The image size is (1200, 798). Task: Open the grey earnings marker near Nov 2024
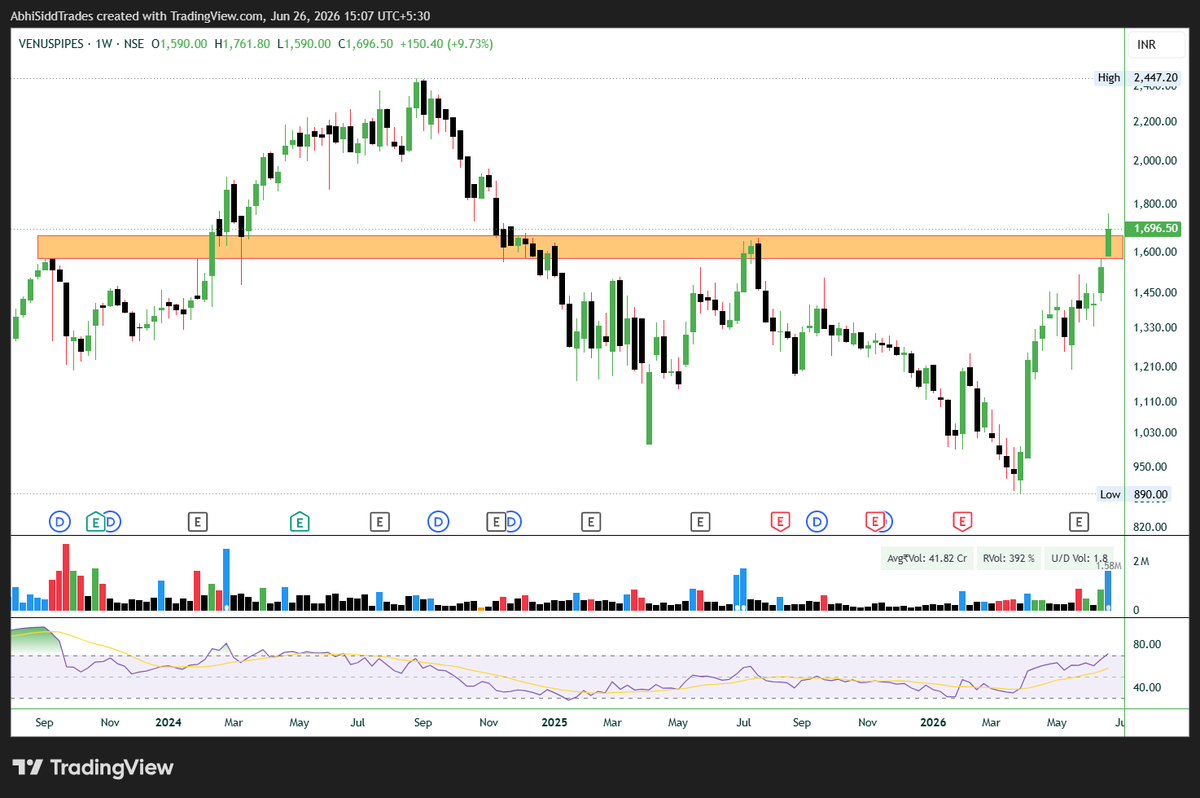(x=495, y=521)
